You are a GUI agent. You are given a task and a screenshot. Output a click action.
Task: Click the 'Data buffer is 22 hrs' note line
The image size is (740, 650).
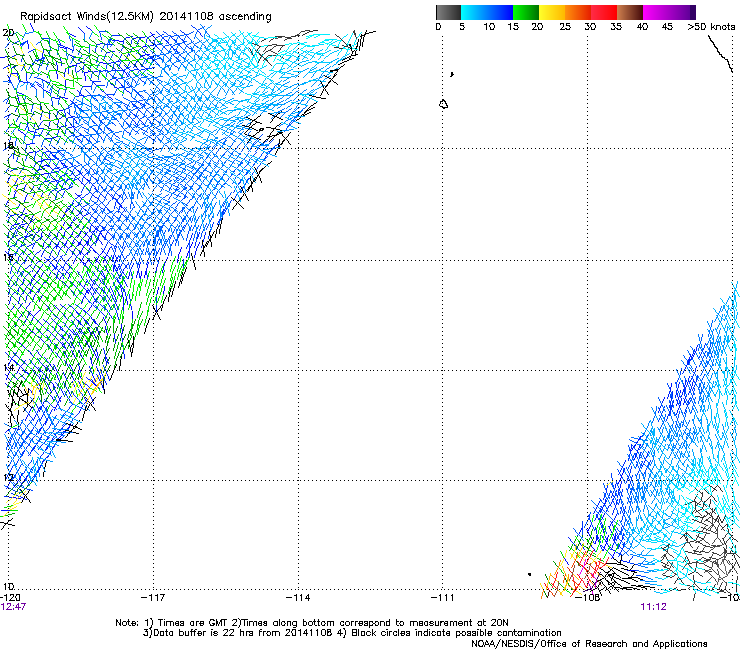click(352, 633)
